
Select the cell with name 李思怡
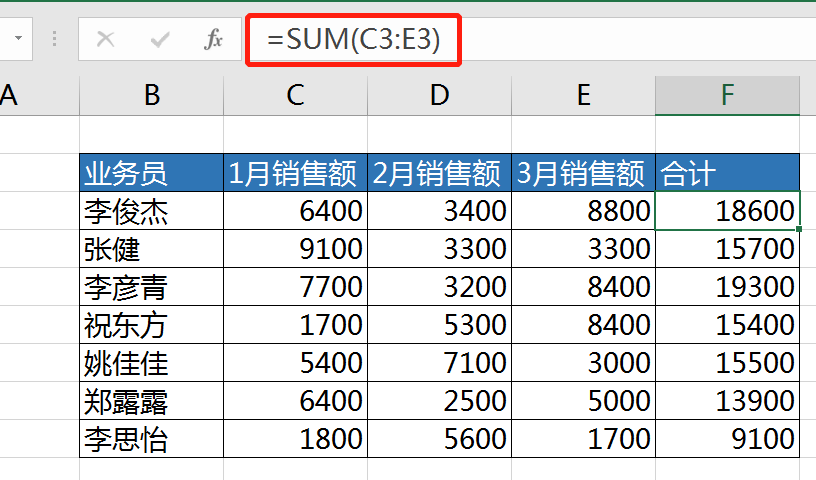click(x=151, y=438)
